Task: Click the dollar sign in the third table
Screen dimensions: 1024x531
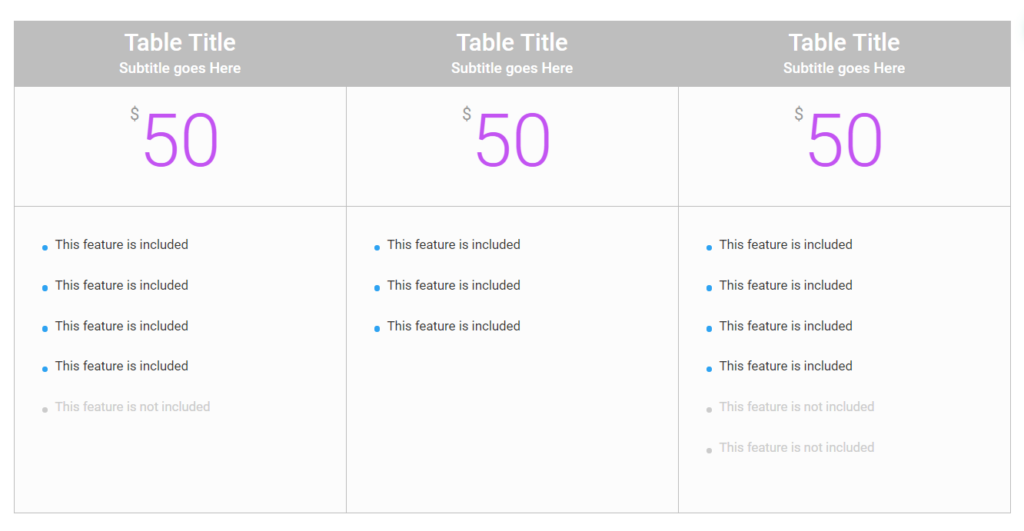Action: point(798,114)
